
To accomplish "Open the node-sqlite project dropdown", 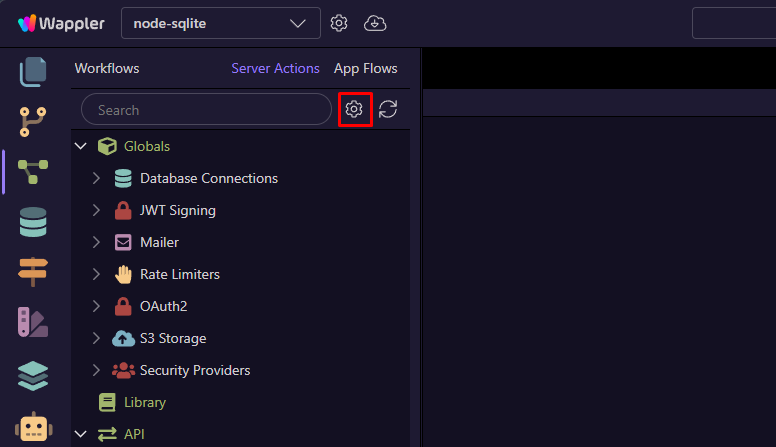I will [220, 23].
